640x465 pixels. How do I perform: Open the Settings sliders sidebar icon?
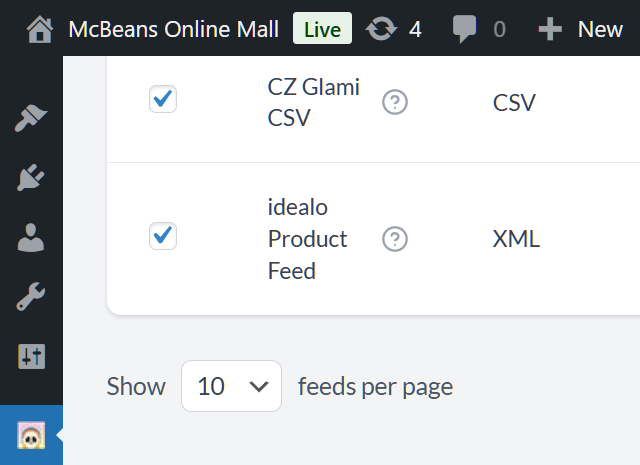pos(31,356)
